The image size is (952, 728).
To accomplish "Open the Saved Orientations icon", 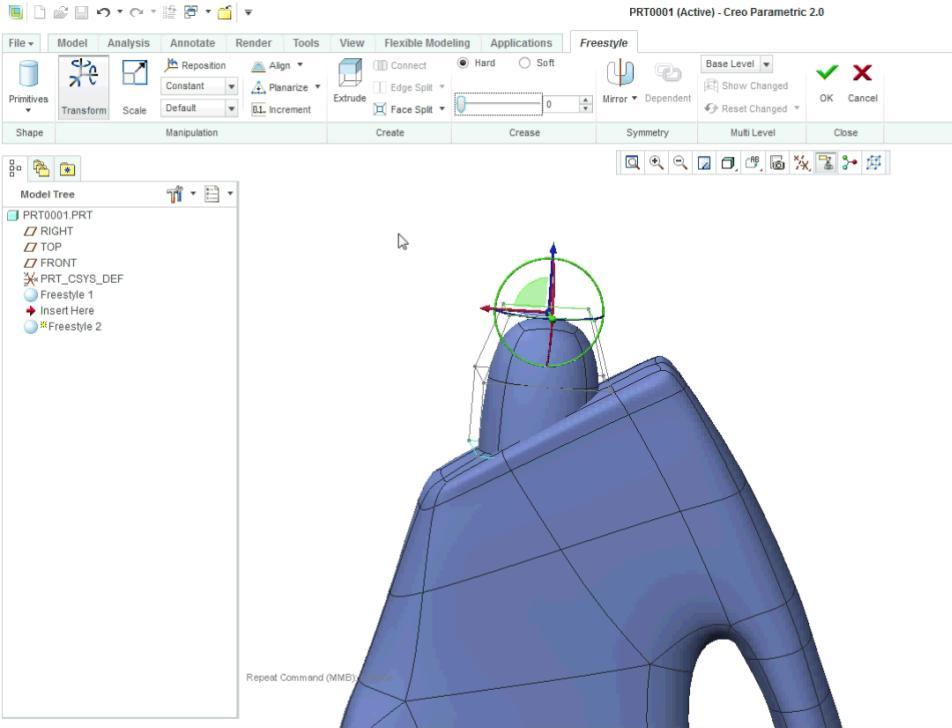I will pos(753,163).
